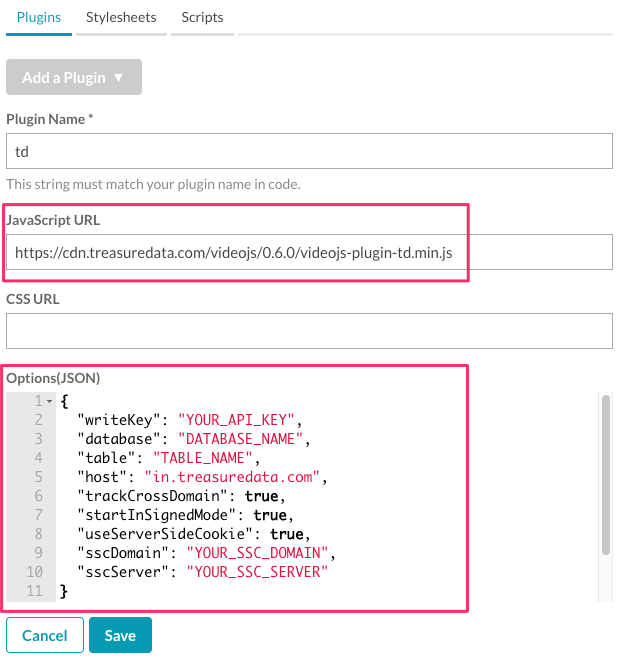The width and height of the screenshot is (628, 662).
Task: Click the Plugin Name field containing td
Action: tap(308, 152)
